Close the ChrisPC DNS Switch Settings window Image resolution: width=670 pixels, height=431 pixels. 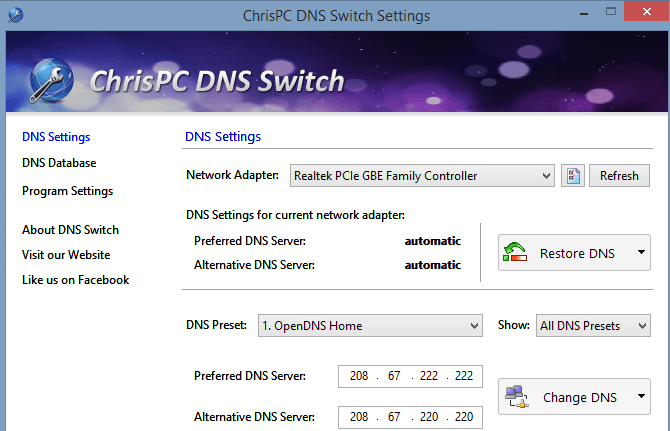click(646, 12)
